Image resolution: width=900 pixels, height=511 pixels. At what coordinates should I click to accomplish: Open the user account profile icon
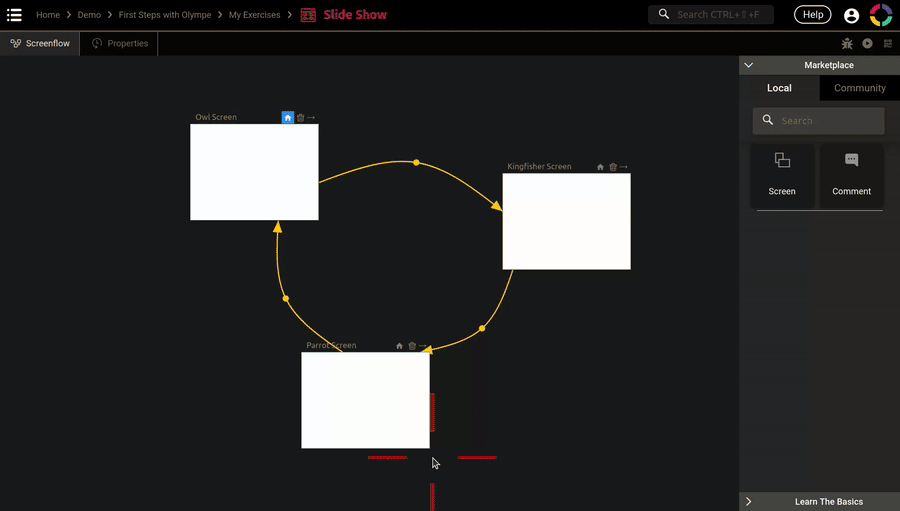[x=851, y=15]
